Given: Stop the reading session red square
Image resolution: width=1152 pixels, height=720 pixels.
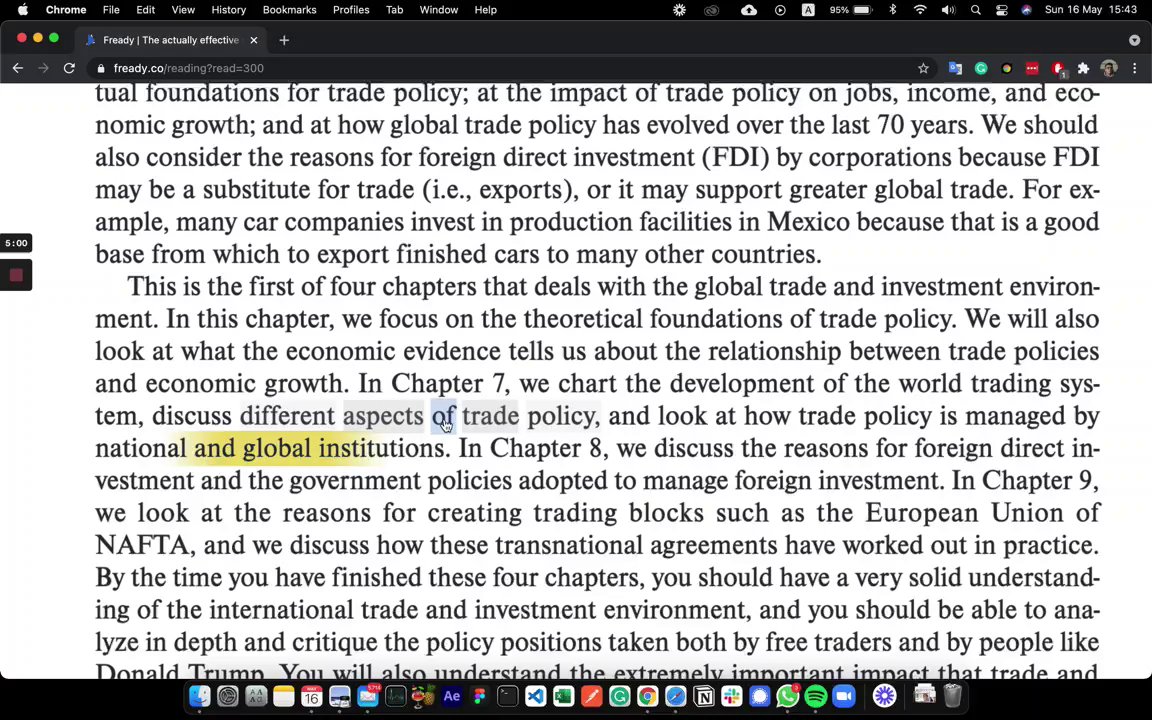Looking at the screenshot, I should point(16,276).
